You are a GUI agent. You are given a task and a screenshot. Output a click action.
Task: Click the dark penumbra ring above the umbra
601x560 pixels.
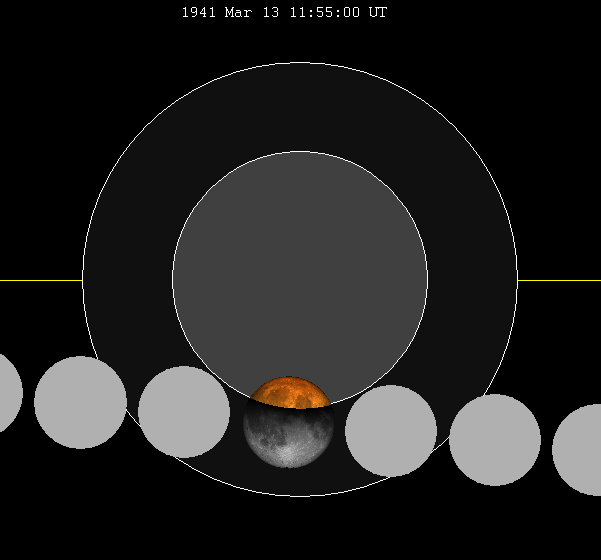tap(300, 107)
